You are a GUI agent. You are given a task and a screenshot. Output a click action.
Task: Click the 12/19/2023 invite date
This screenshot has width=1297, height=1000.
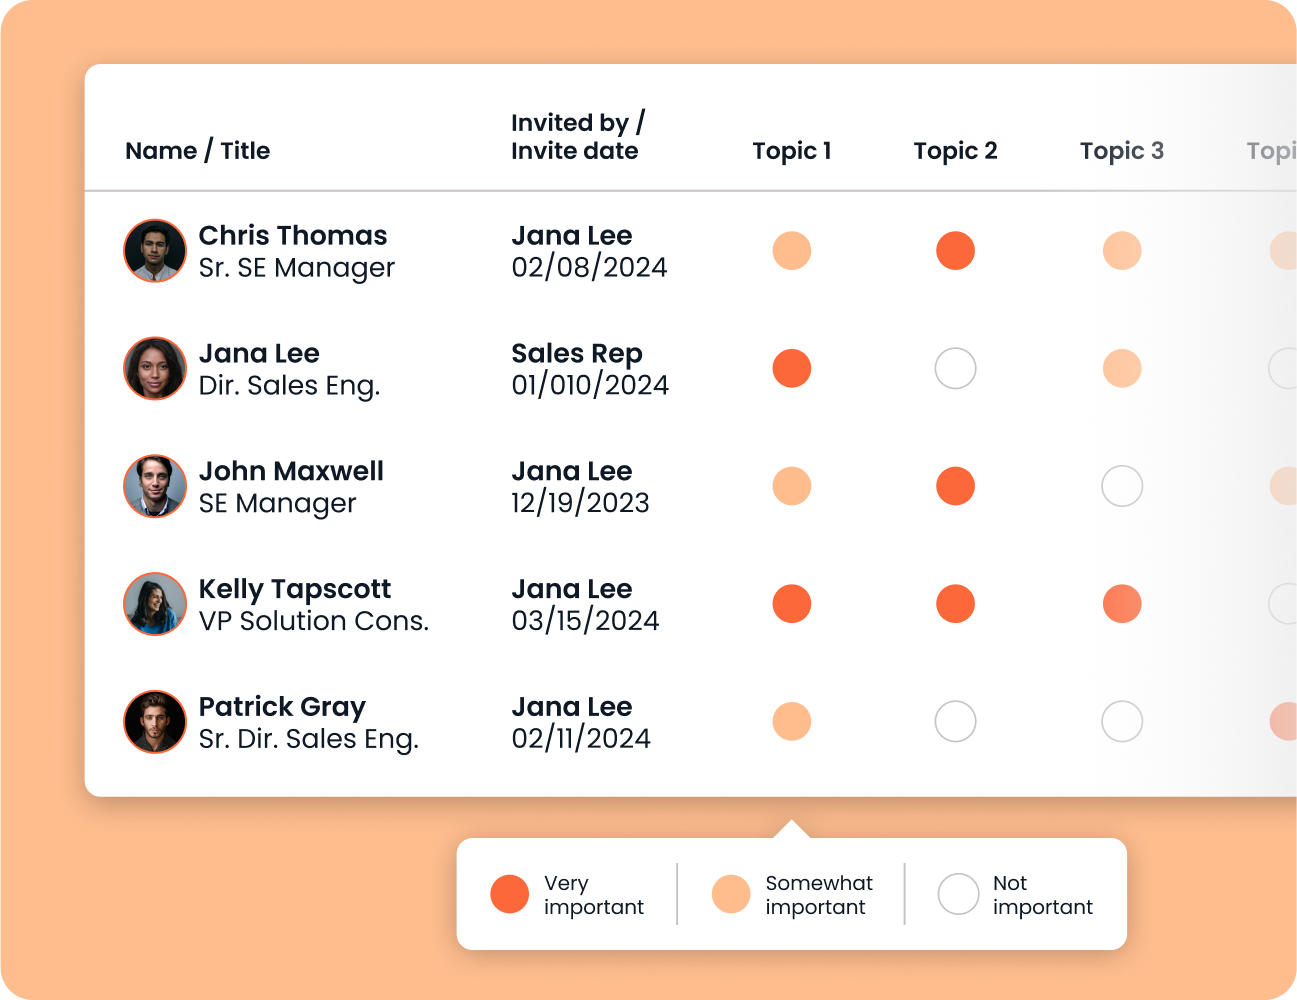[580, 503]
